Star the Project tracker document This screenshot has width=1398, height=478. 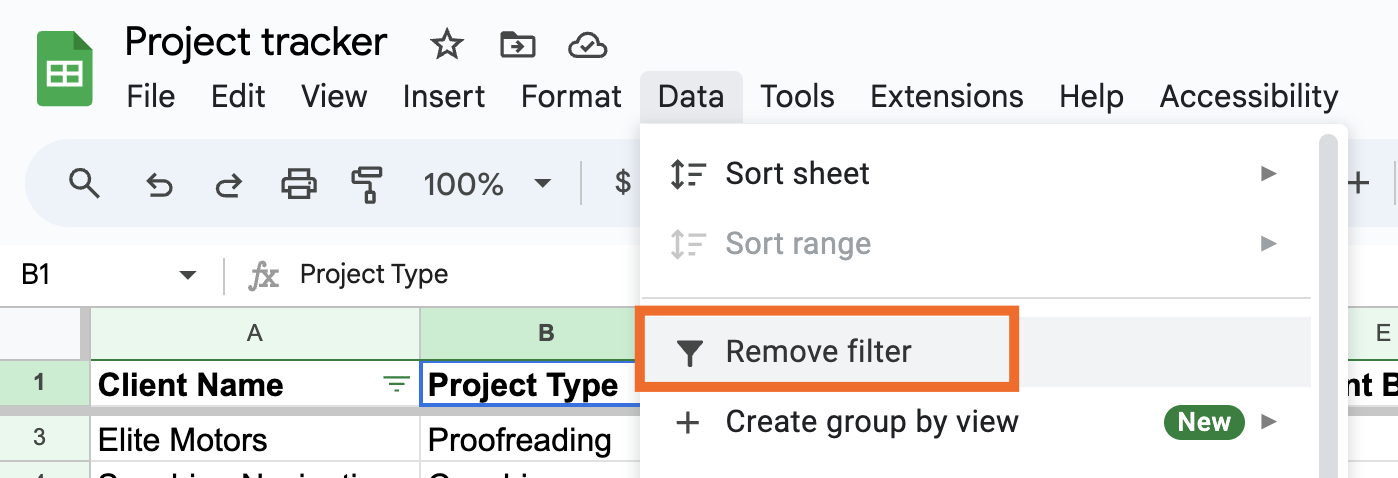[446, 44]
